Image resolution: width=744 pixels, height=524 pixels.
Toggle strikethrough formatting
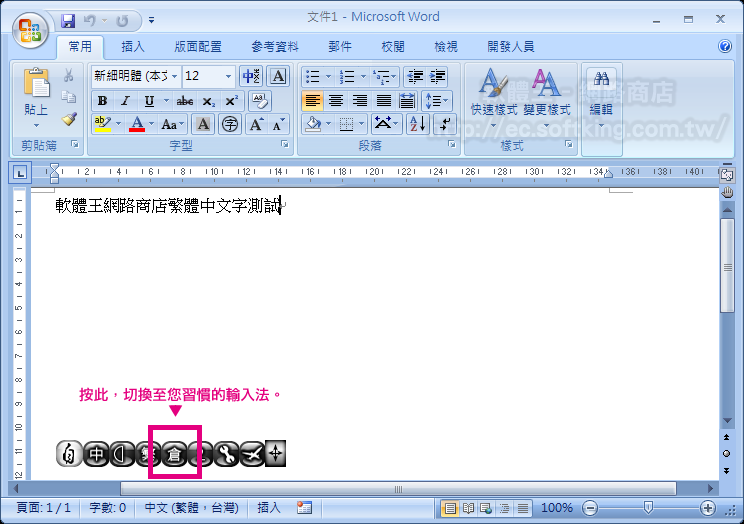click(185, 101)
